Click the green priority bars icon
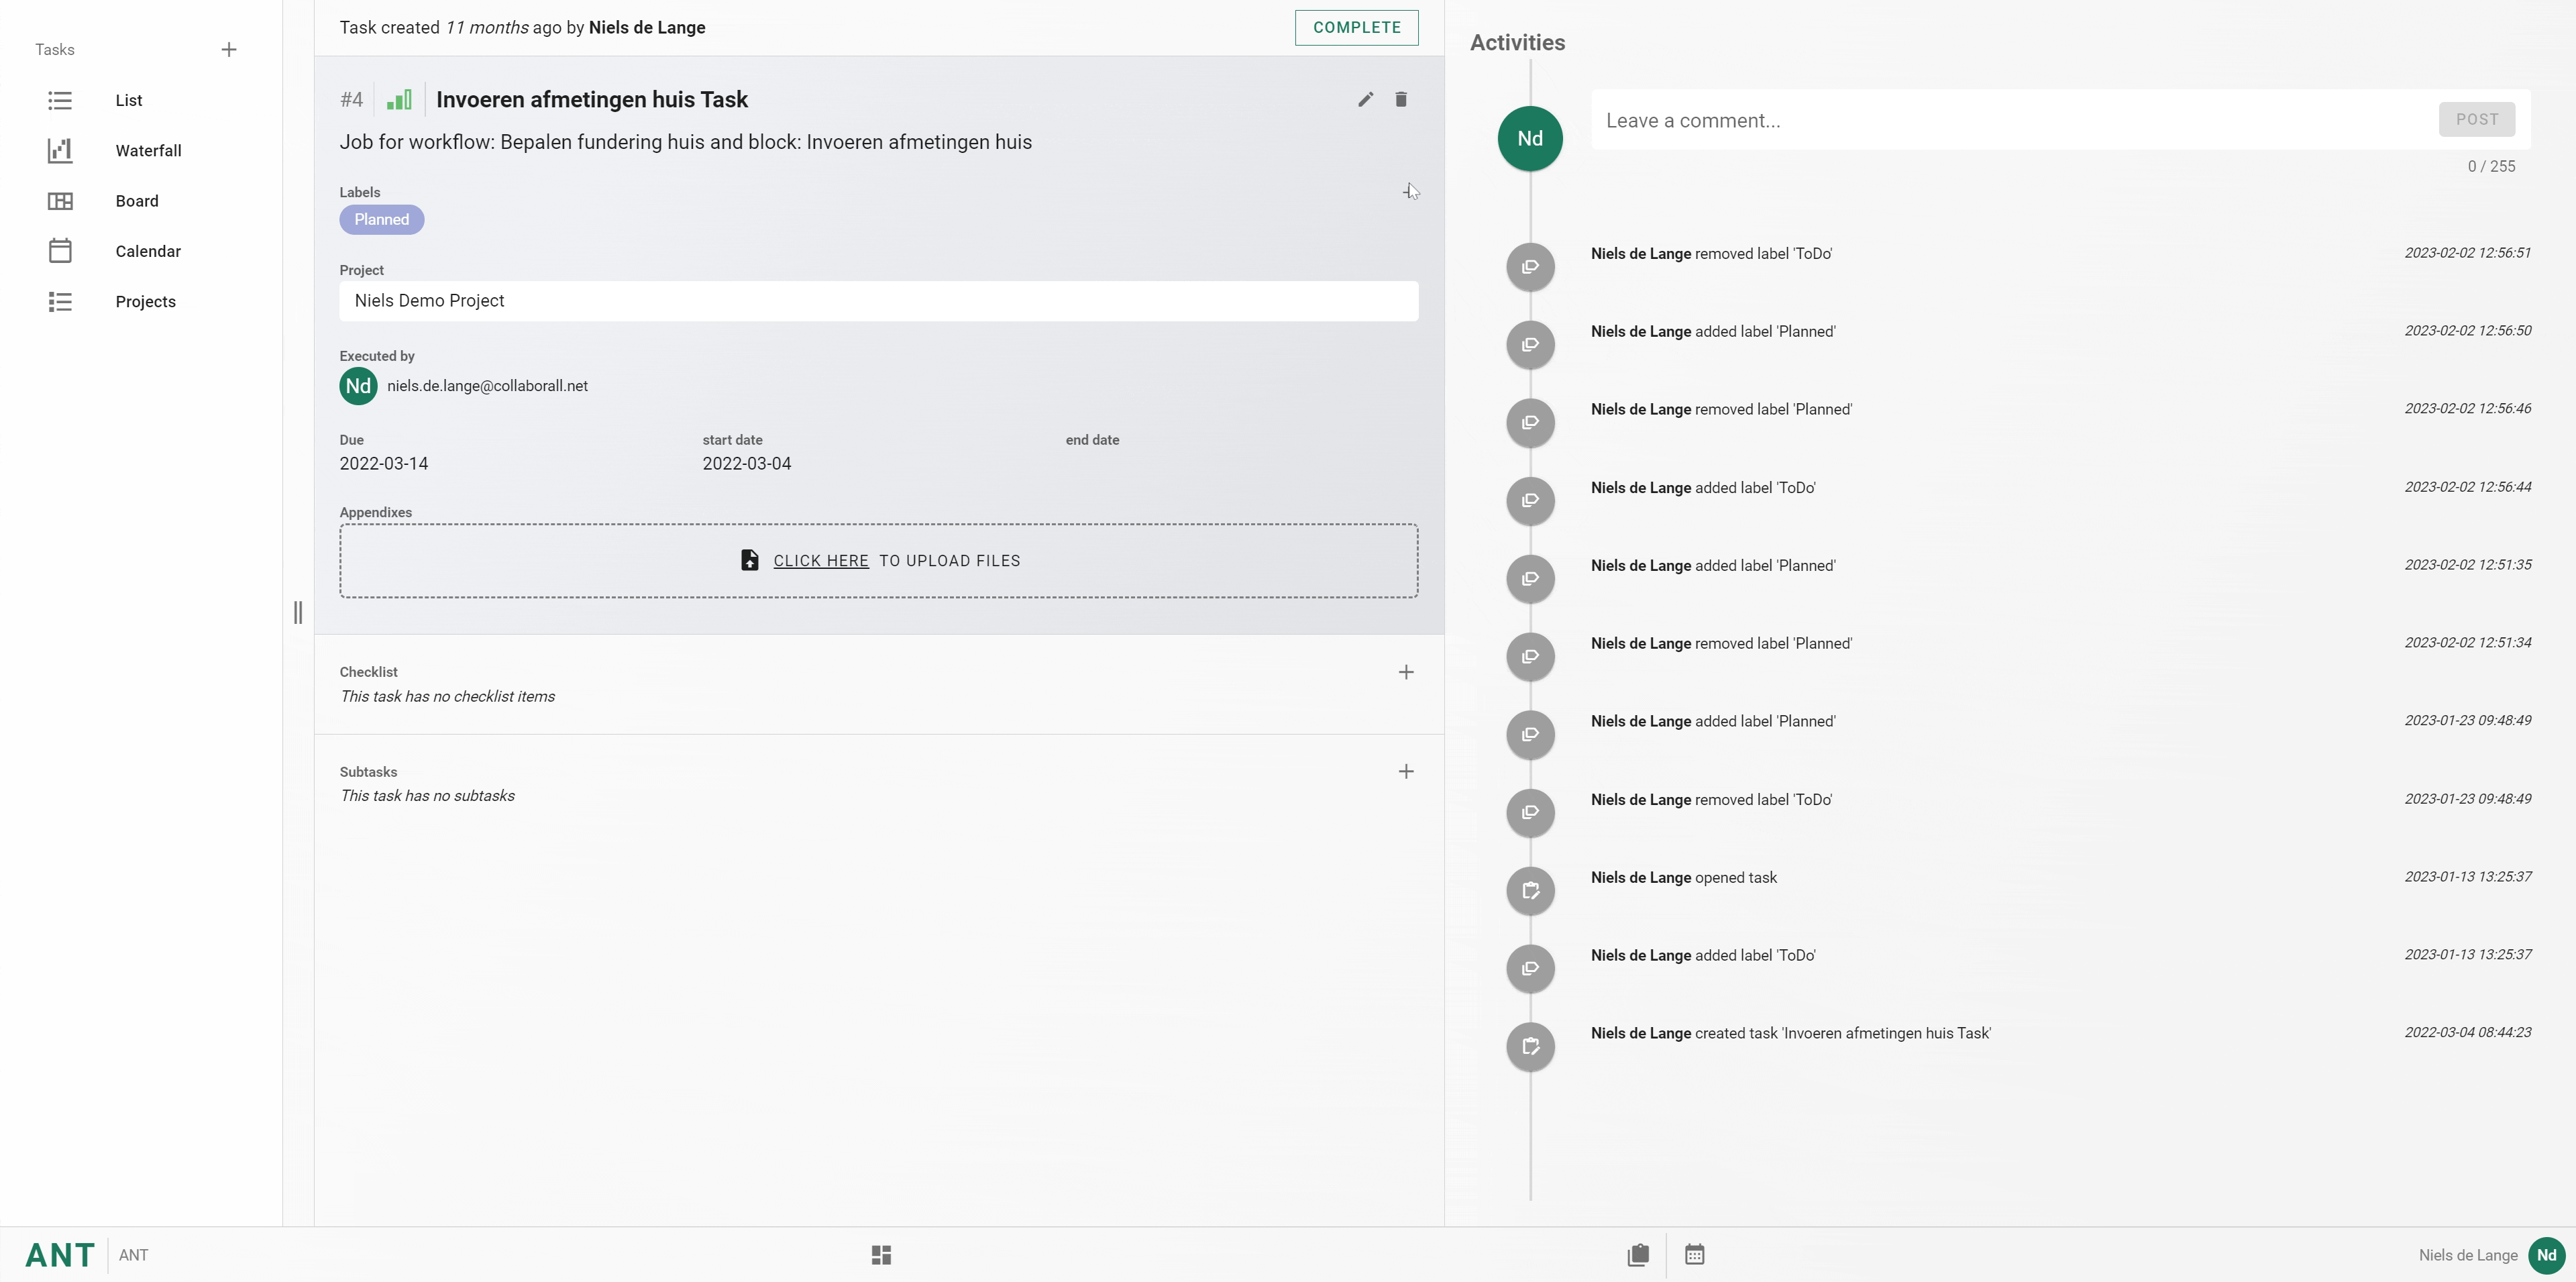 pos(399,99)
